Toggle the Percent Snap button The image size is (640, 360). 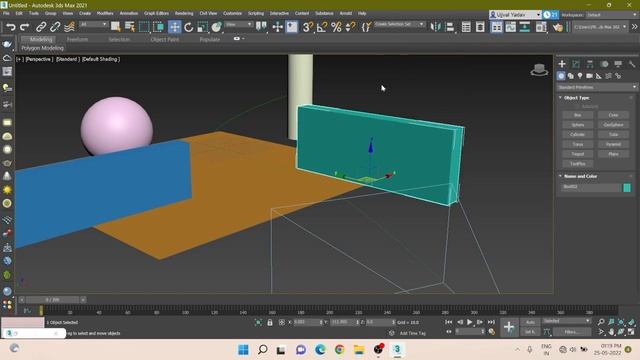click(336, 27)
